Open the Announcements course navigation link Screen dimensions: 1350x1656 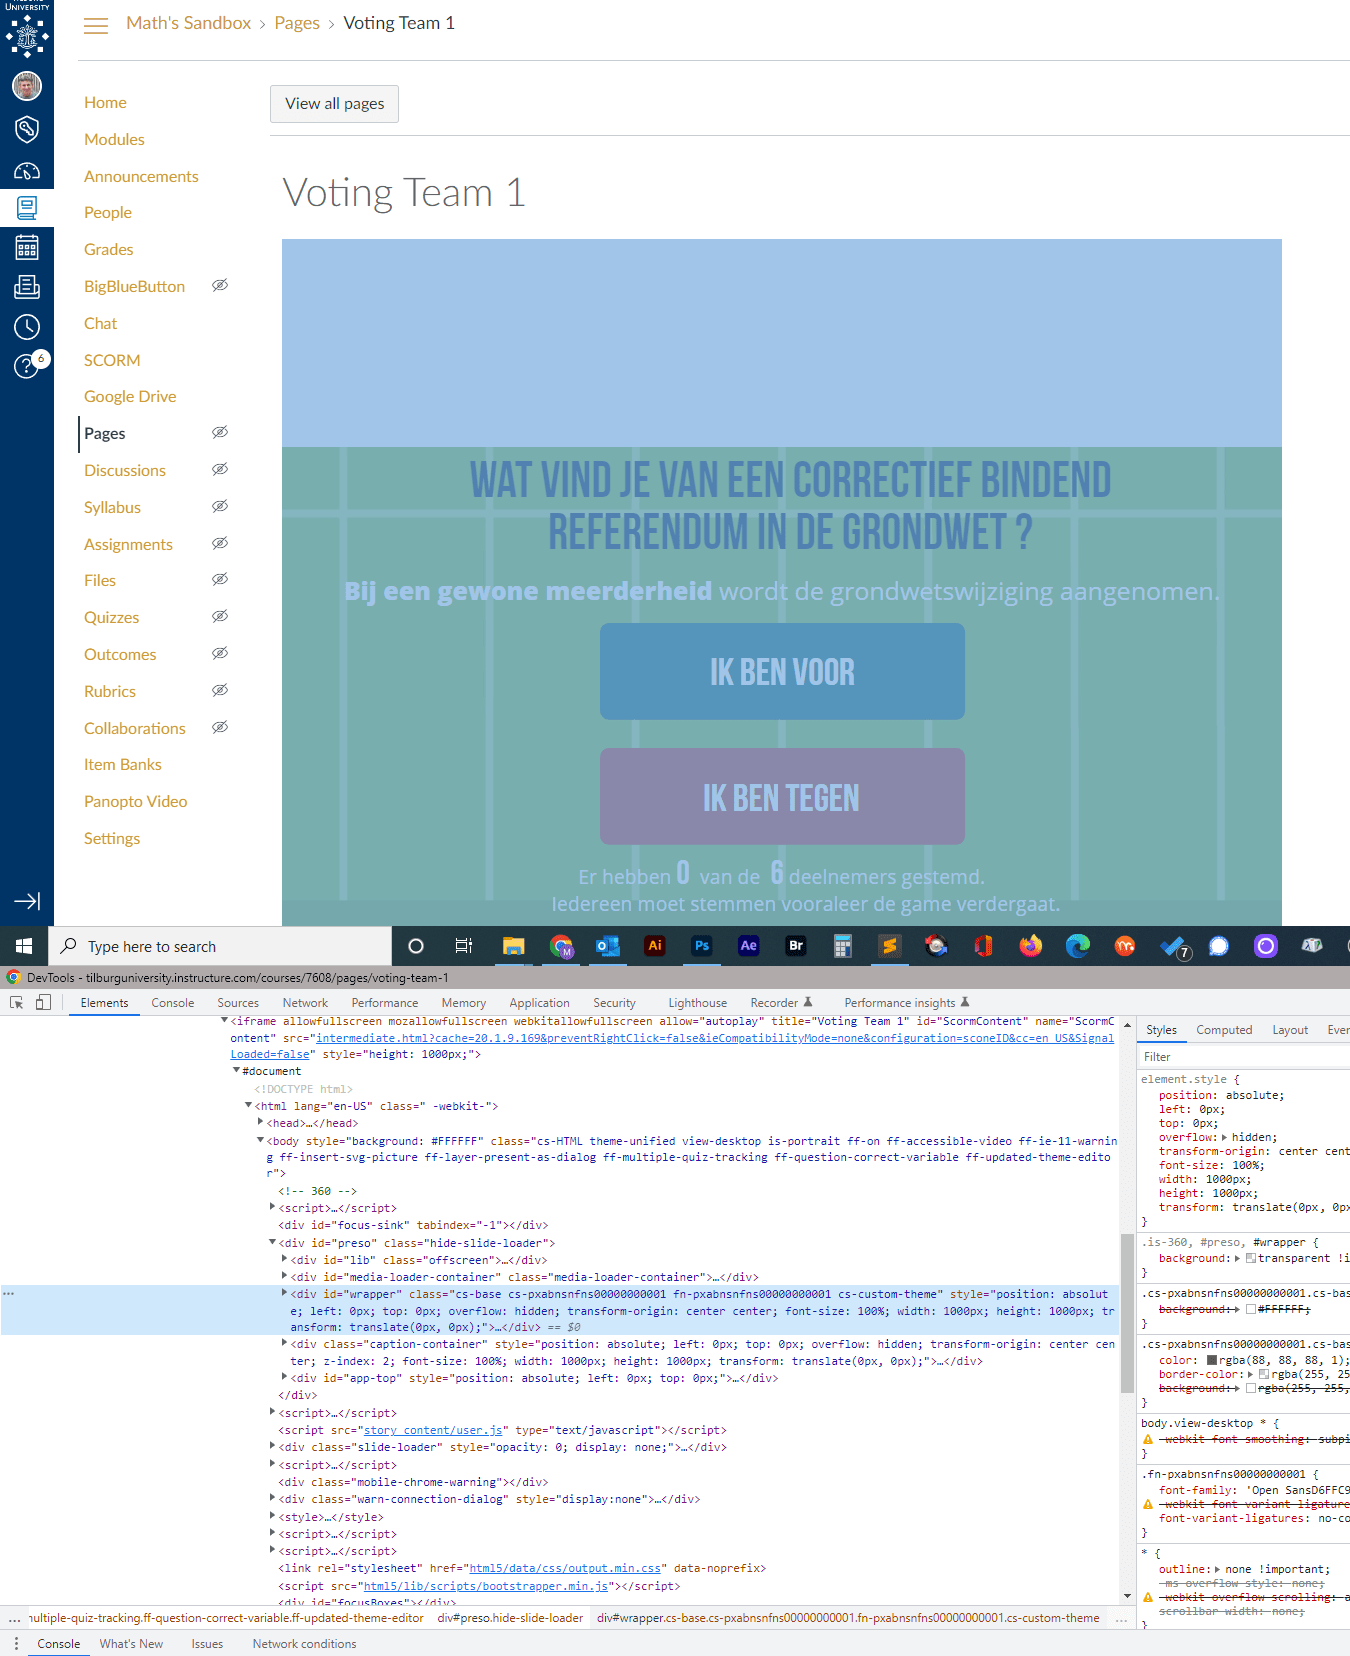pyautogui.click(x=141, y=176)
